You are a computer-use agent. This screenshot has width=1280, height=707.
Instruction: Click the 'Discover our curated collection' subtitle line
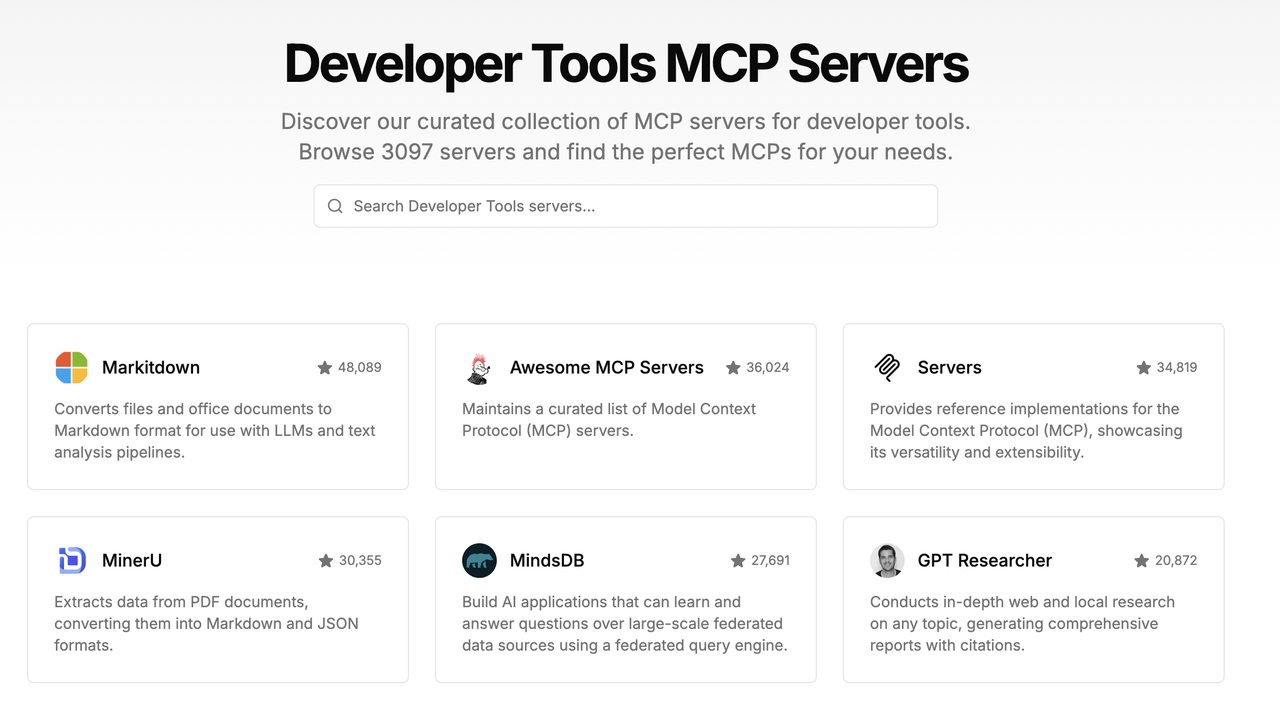click(x=626, y=121)
